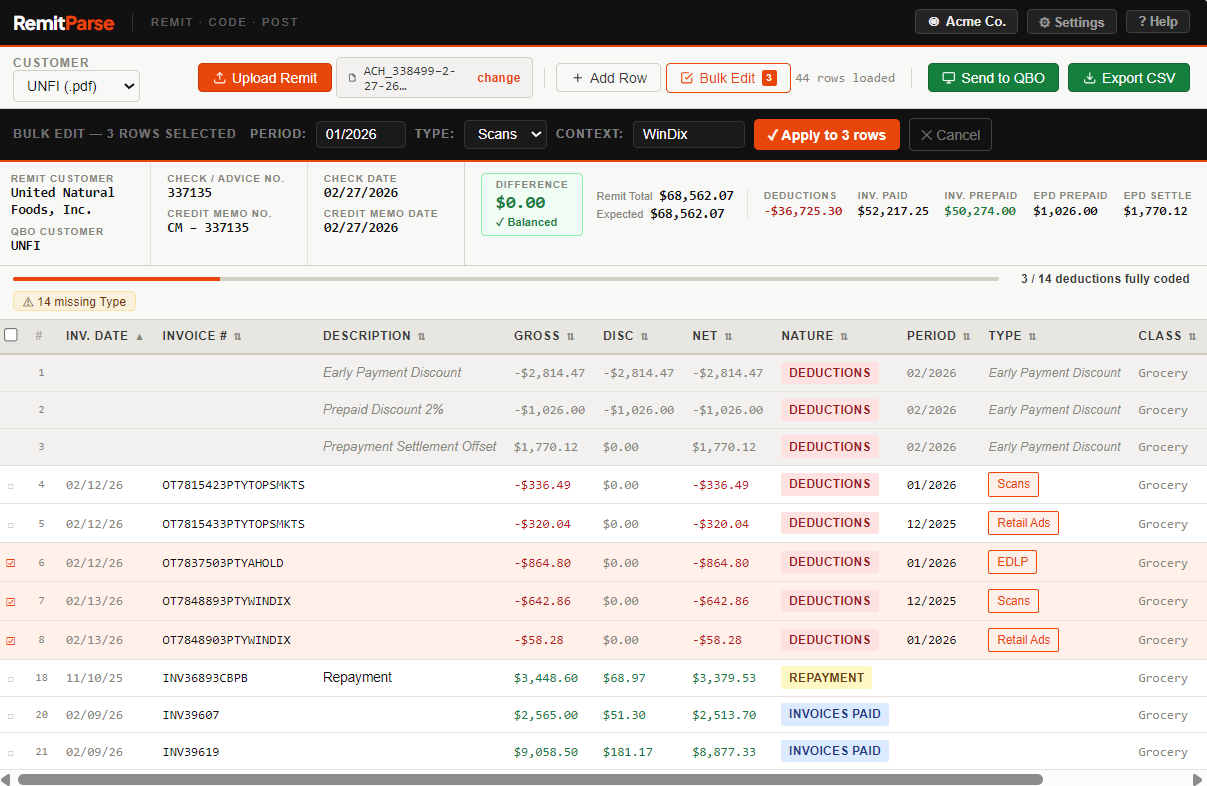
Task: Sort by the PERIOD column
Action: 938,336
